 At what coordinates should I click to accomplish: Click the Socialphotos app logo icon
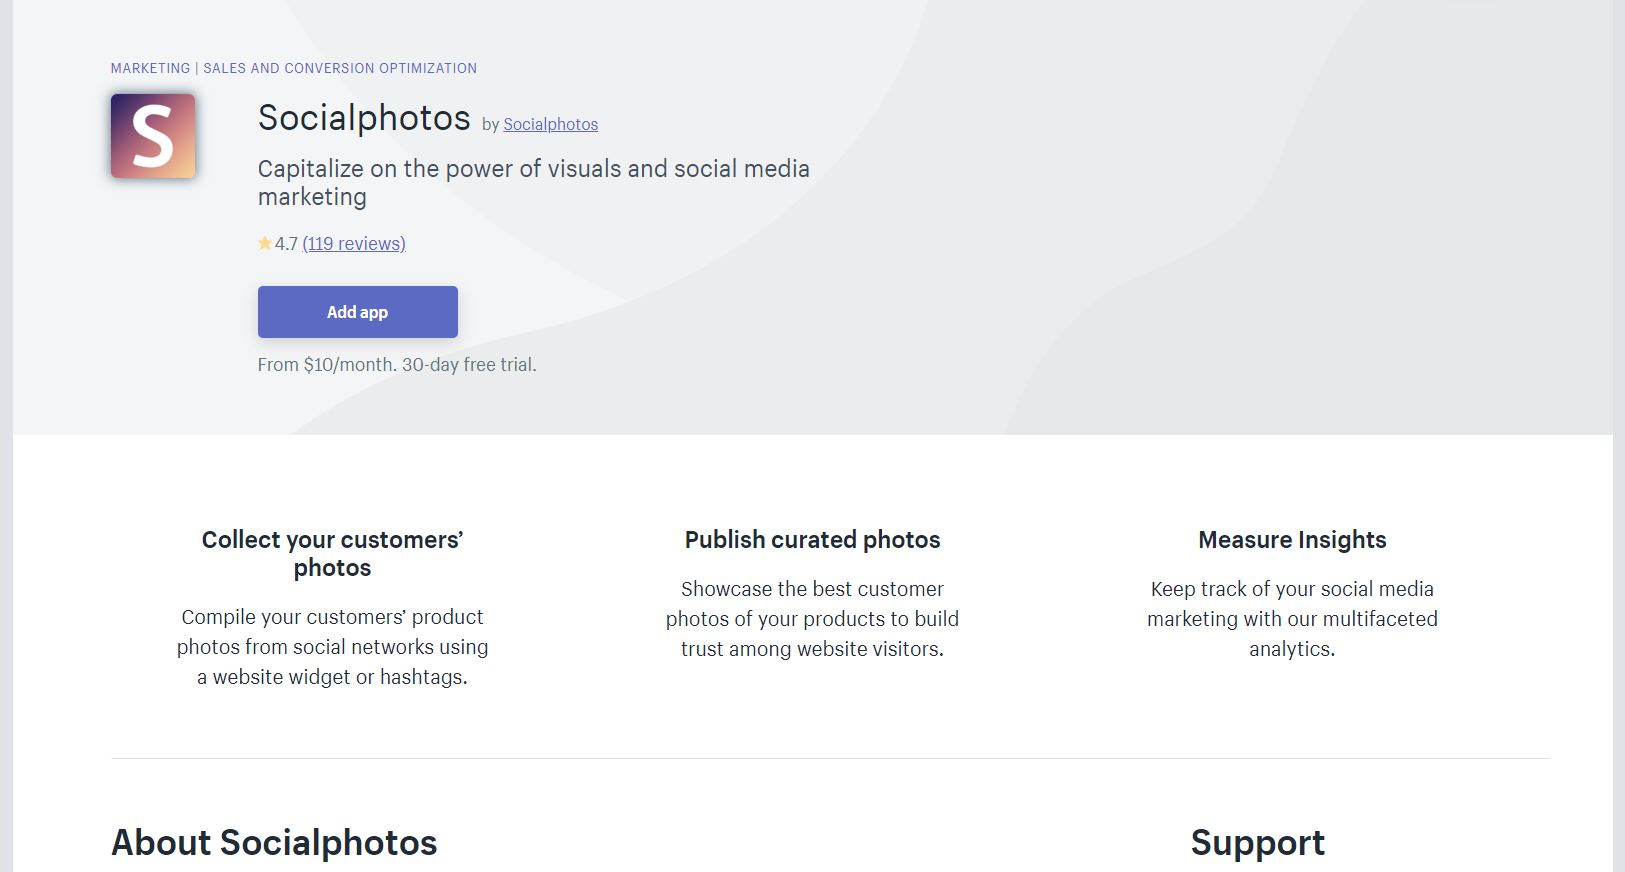[x=153, y=136]
